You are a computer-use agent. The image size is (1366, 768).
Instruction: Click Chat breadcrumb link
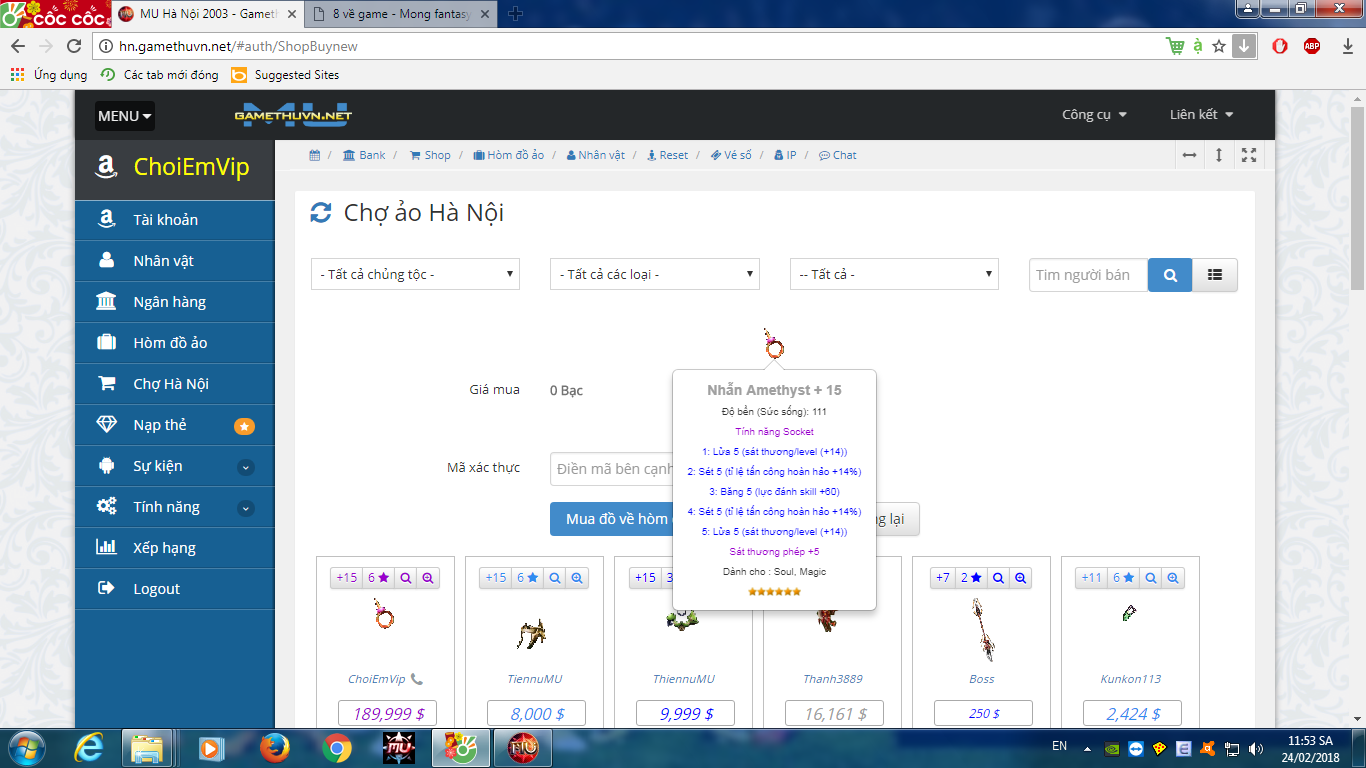pyautogui.click(x=837, y=155)
